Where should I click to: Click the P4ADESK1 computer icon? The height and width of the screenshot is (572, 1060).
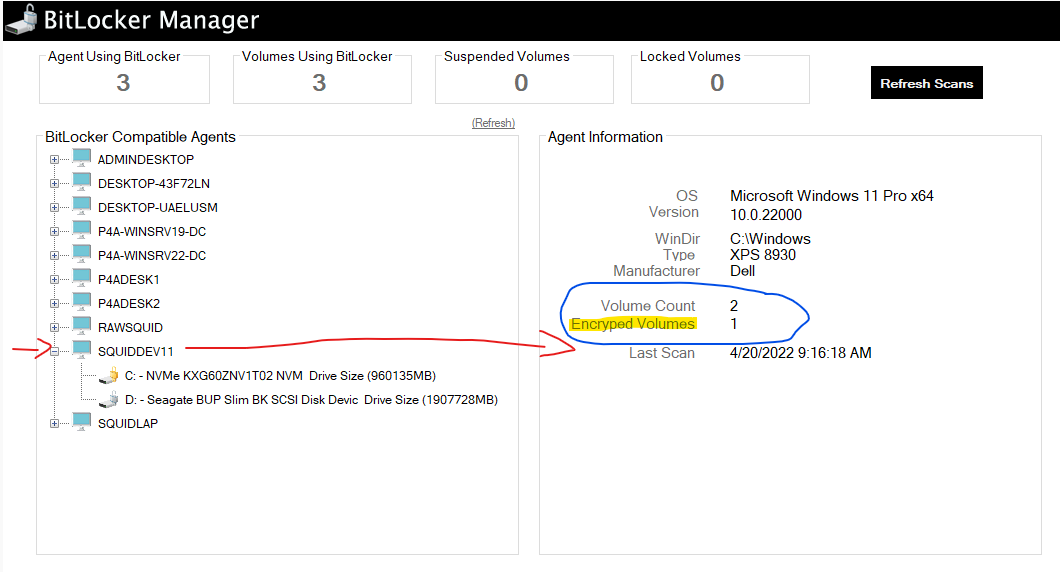(x=82, y=280)
